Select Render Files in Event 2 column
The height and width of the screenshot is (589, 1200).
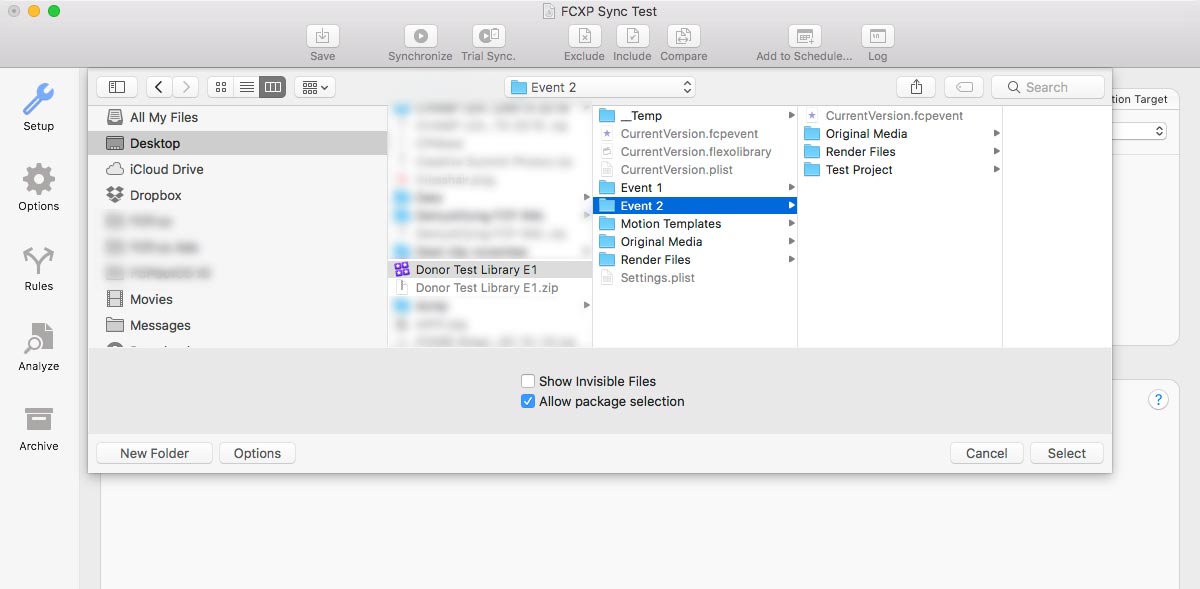point(900,151)
